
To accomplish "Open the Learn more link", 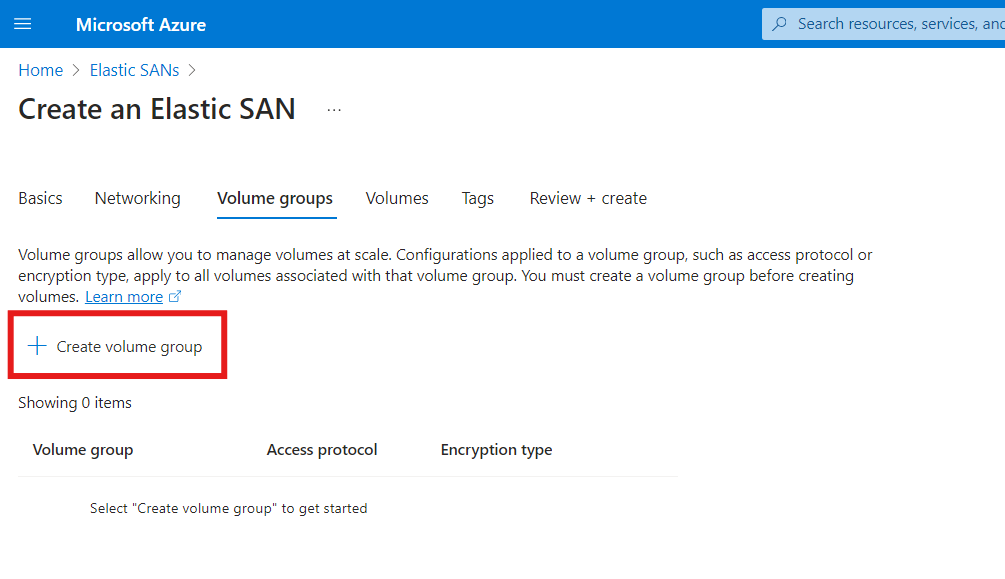I will (x=124, y=297).
